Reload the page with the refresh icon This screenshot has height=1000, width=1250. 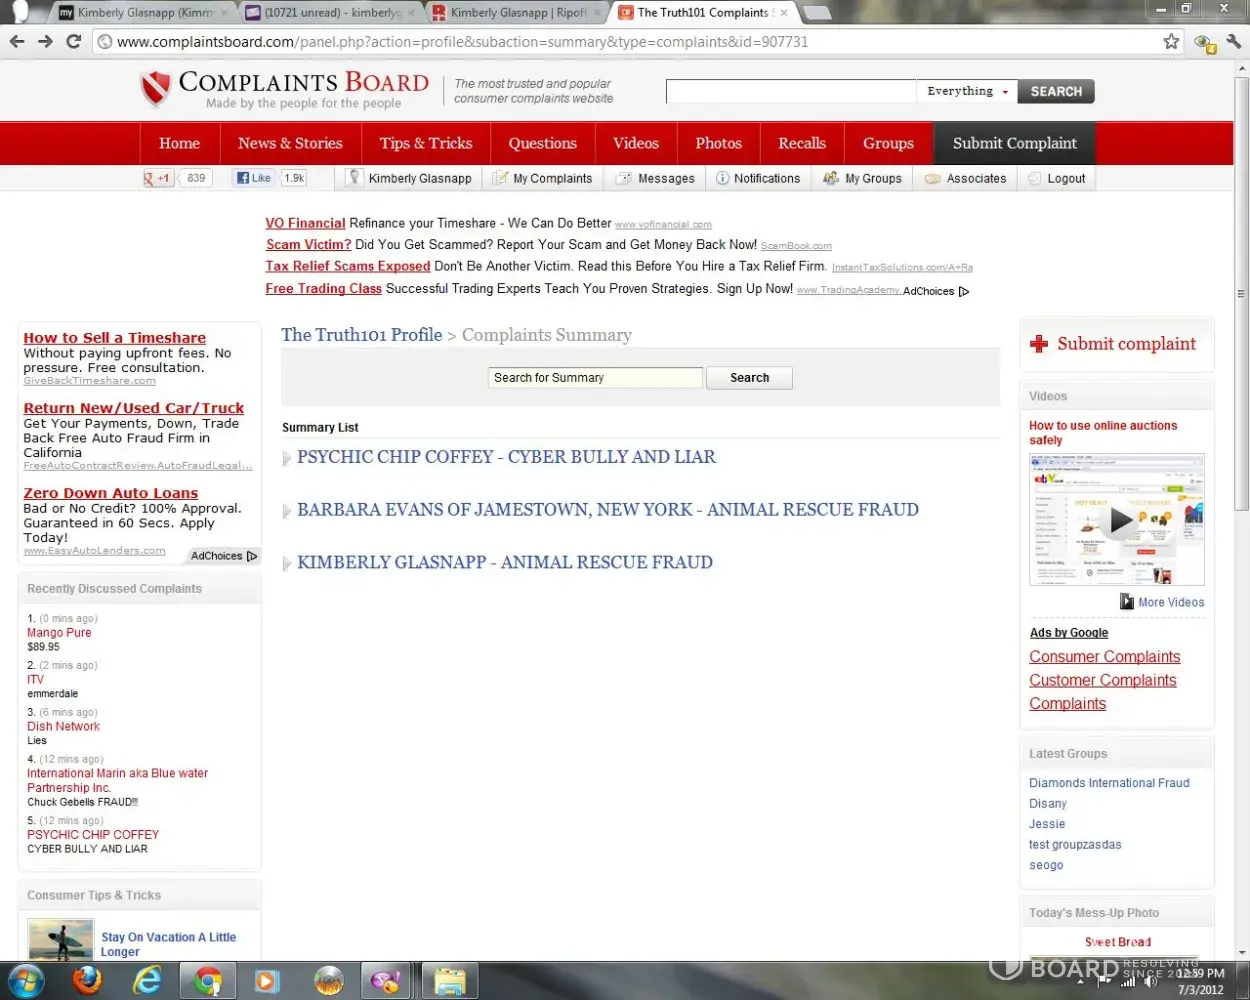click(x=73, y=41)
